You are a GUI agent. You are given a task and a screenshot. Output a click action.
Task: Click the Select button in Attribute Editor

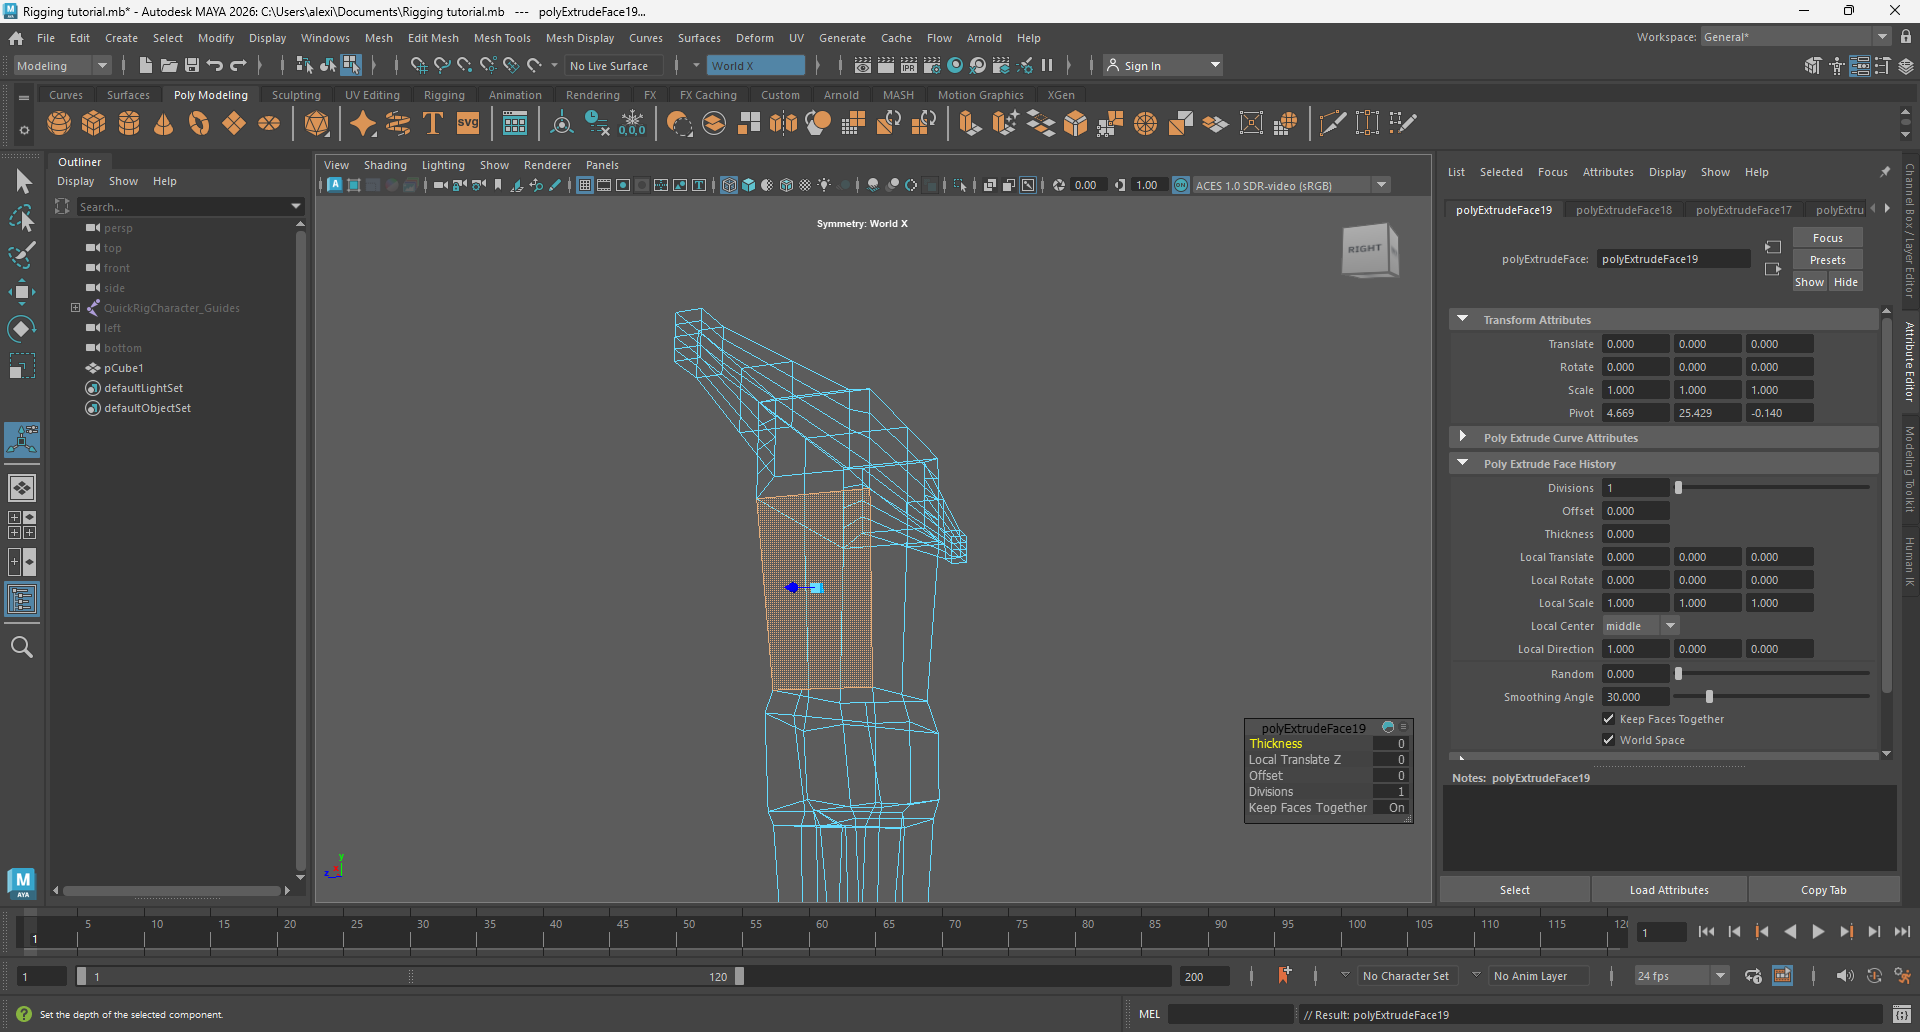1514,890
